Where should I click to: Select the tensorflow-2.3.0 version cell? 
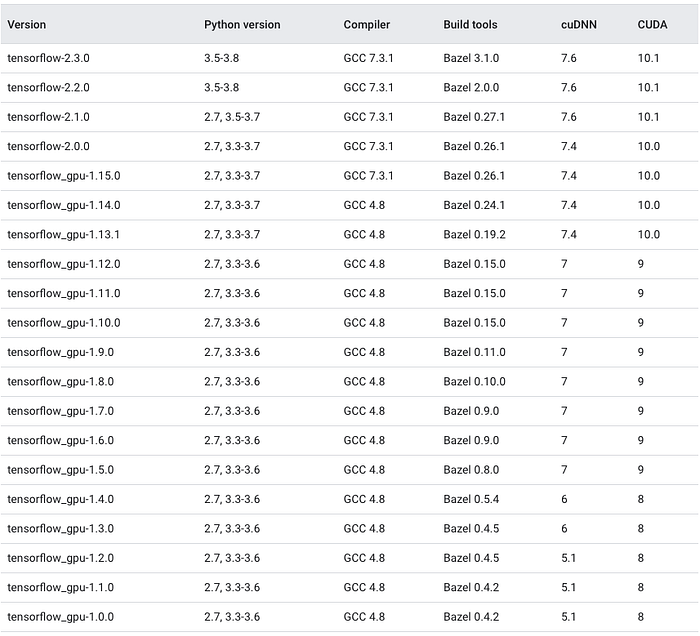(48, 58)
